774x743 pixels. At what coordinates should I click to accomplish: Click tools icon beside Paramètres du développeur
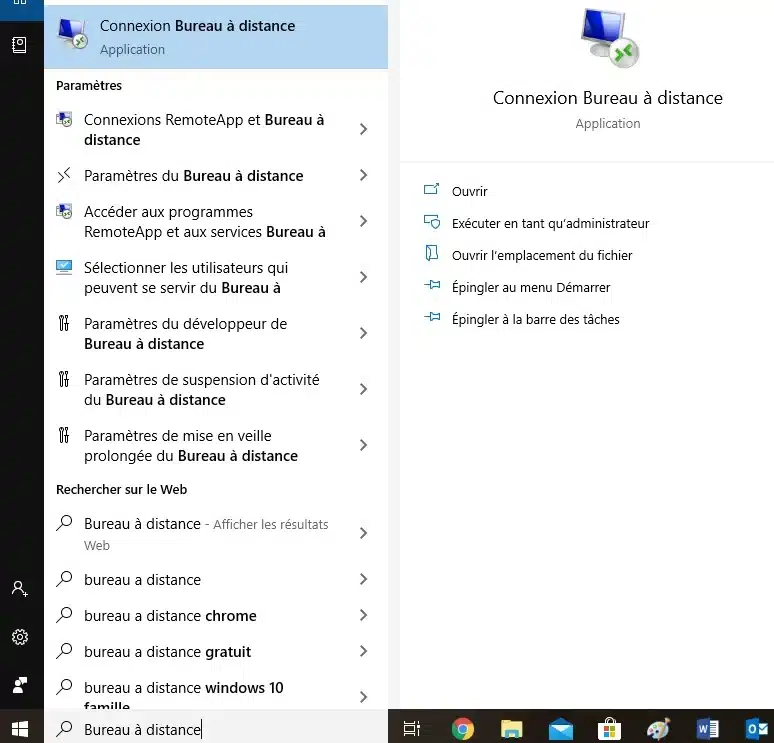64,323
